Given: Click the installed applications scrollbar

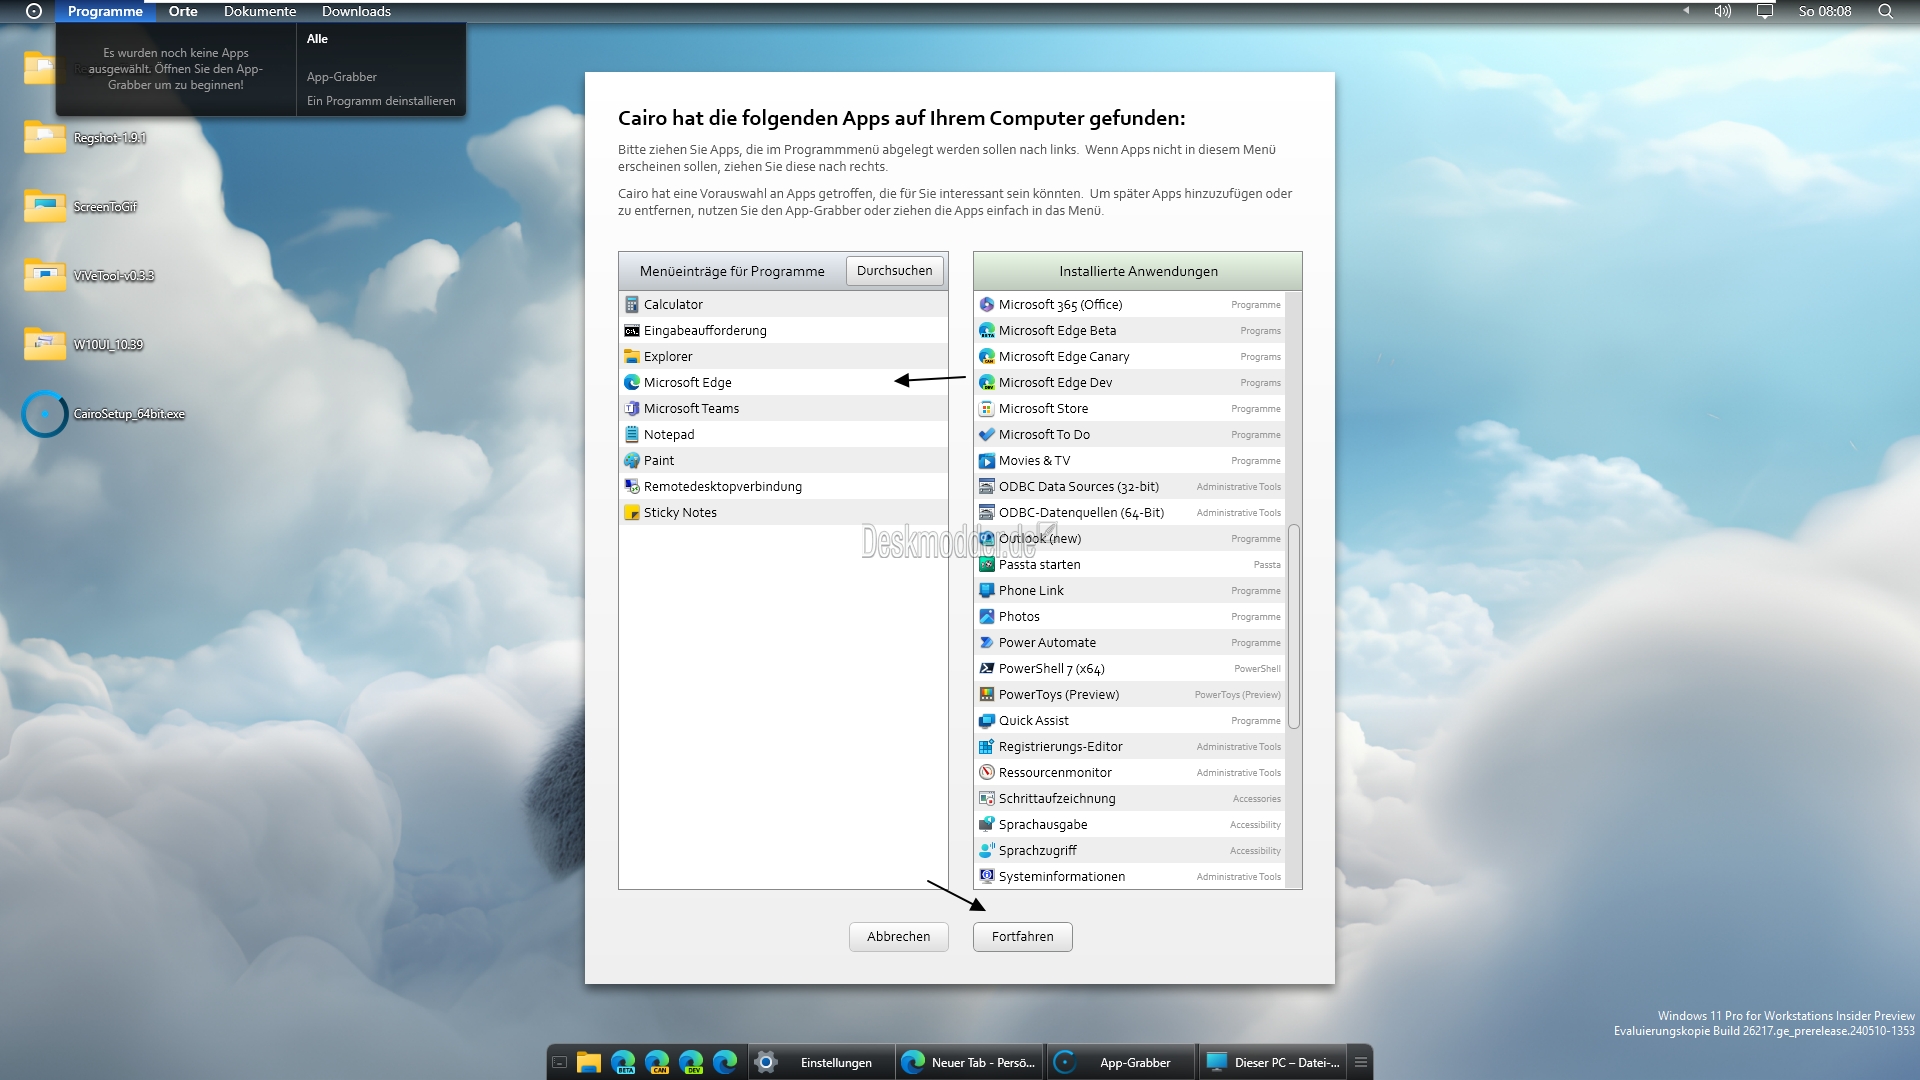Looking at the screenshot, I should click(x=1294, y=627).
